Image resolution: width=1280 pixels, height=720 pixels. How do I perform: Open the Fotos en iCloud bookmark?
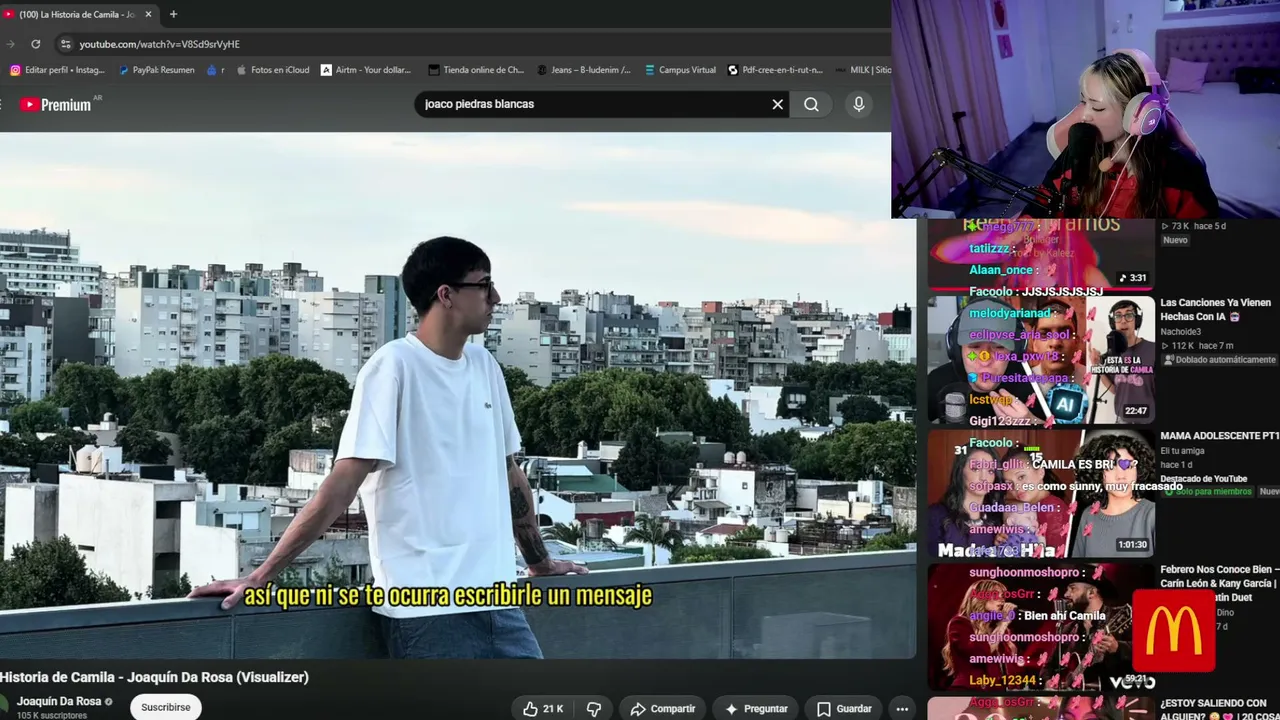pyautogui.click(x=272, y=70)
